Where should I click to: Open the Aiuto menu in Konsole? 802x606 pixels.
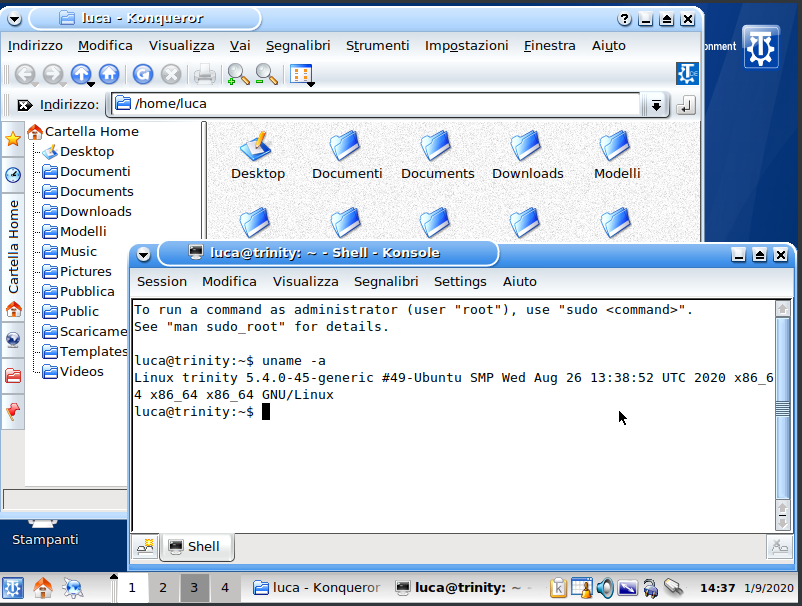[x=520, y=282]
